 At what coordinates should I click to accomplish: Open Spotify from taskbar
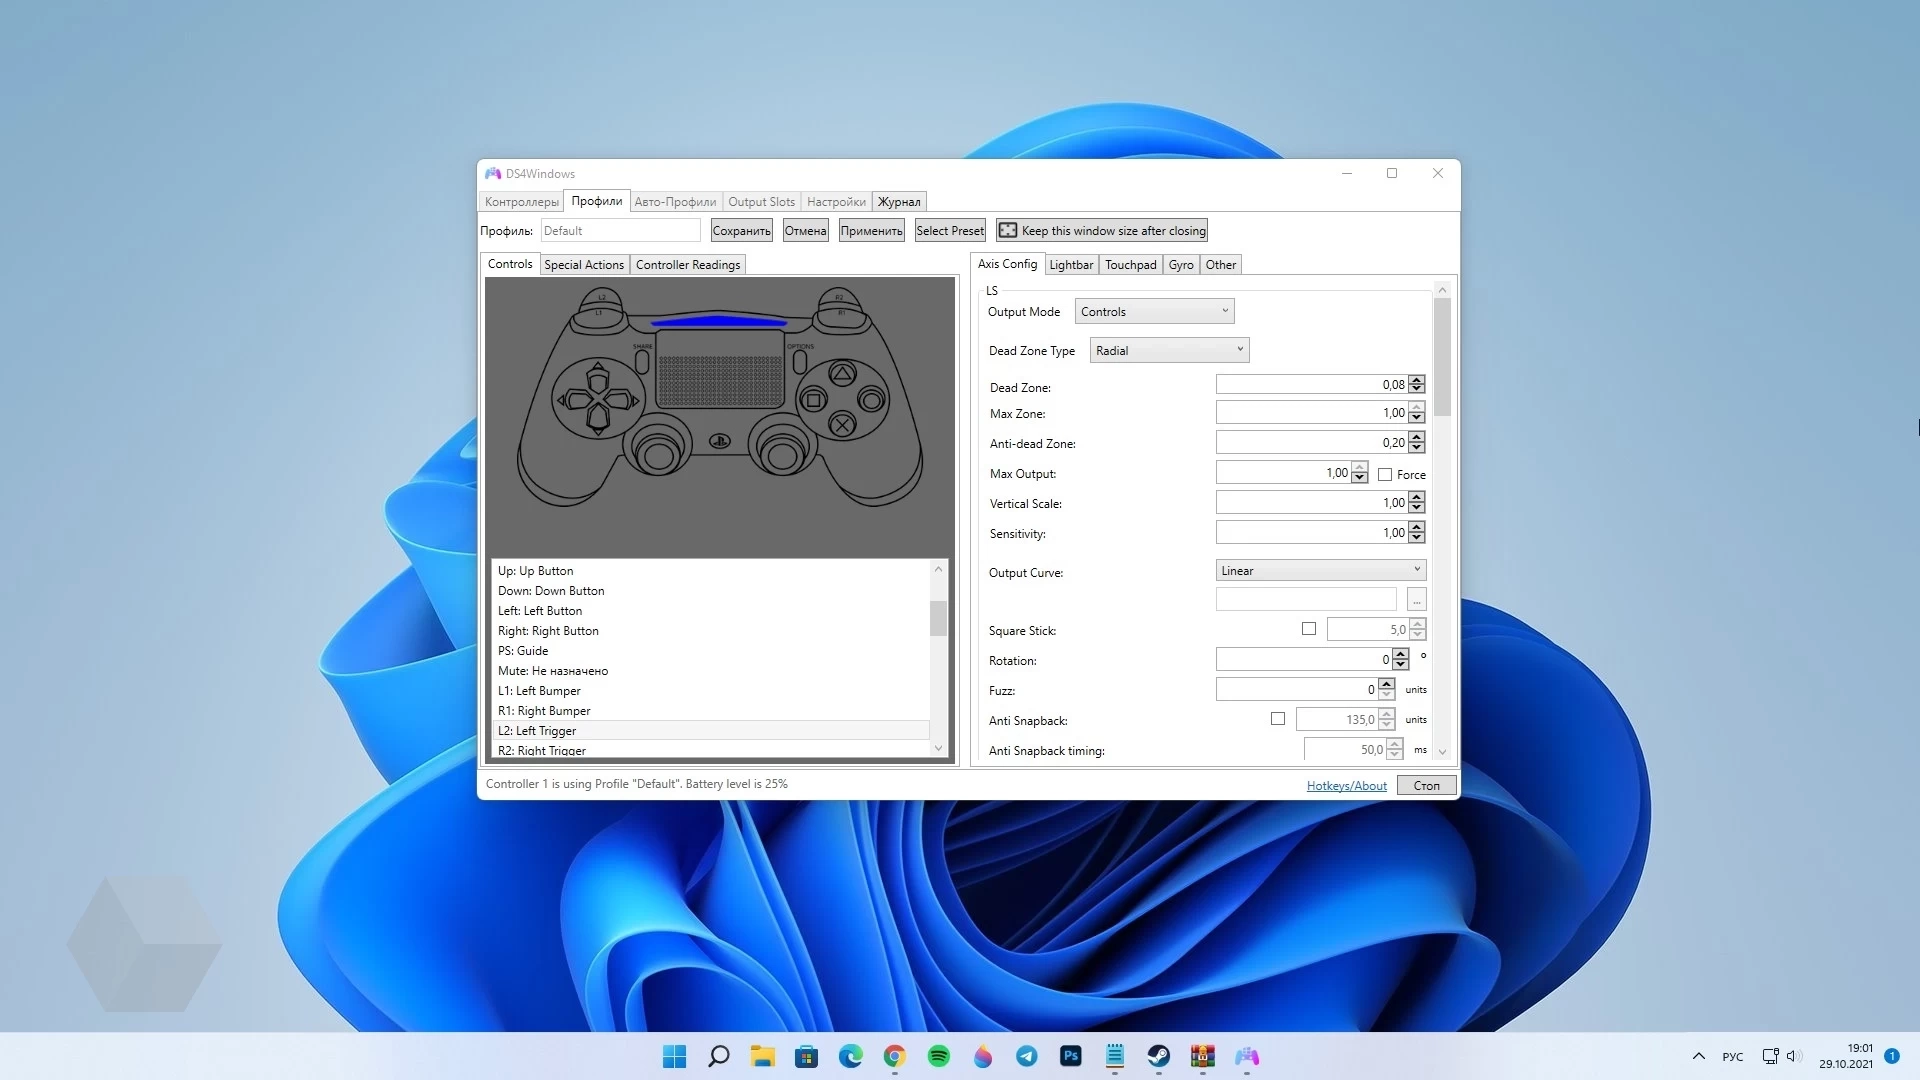pos(939,1056)
